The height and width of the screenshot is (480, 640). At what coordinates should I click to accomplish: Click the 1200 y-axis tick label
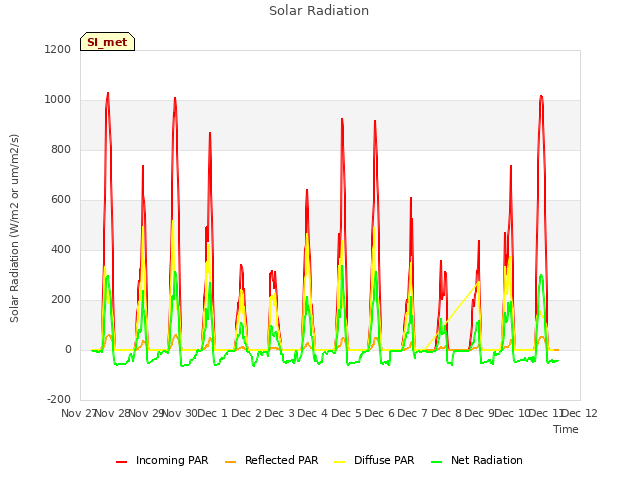[58, 49]
